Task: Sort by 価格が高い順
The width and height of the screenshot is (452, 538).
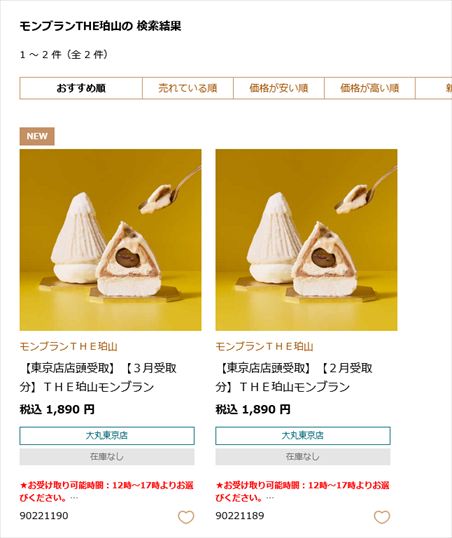Action: (x=370, y=88)
